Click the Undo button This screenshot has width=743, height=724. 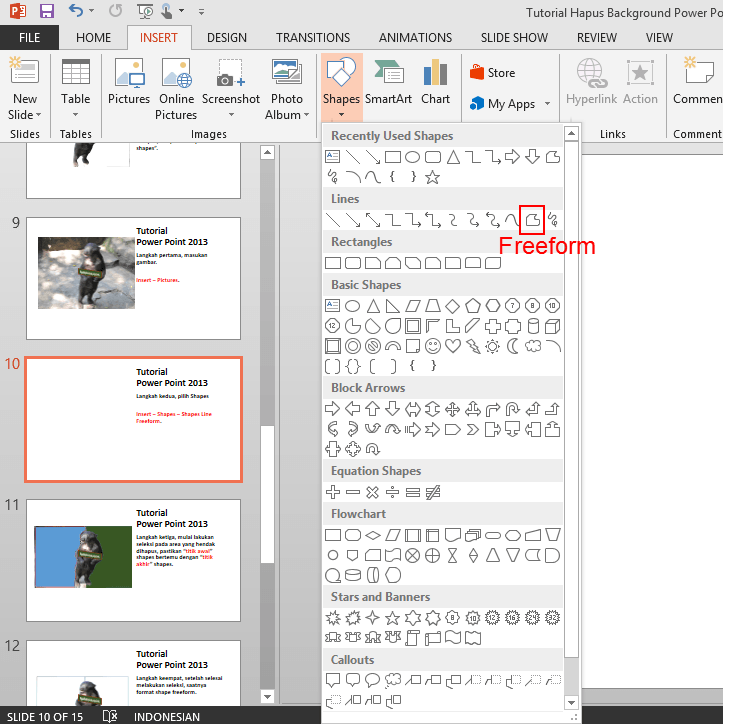pyautogui.click(x=75, y=10)
